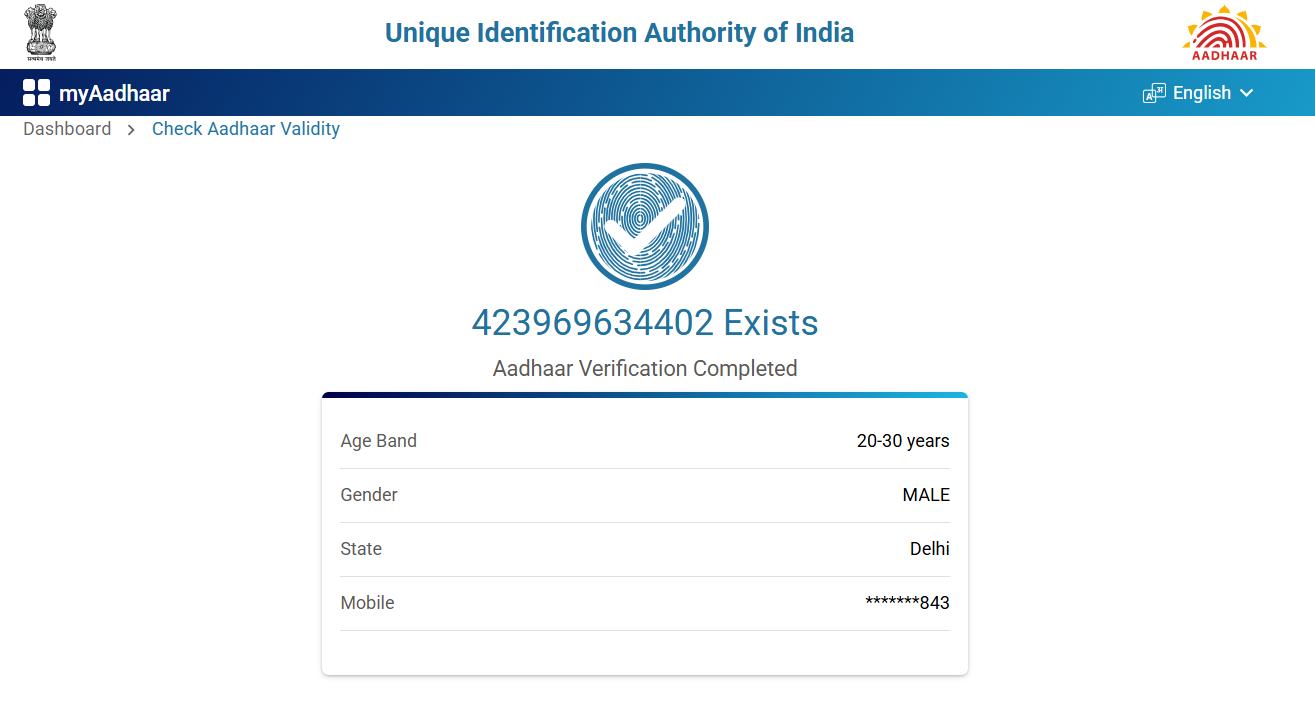The width and height of the screenshot is (1315, 723).
Task: Select the 423969634402 Exists heading
Action: click(645, 323)
